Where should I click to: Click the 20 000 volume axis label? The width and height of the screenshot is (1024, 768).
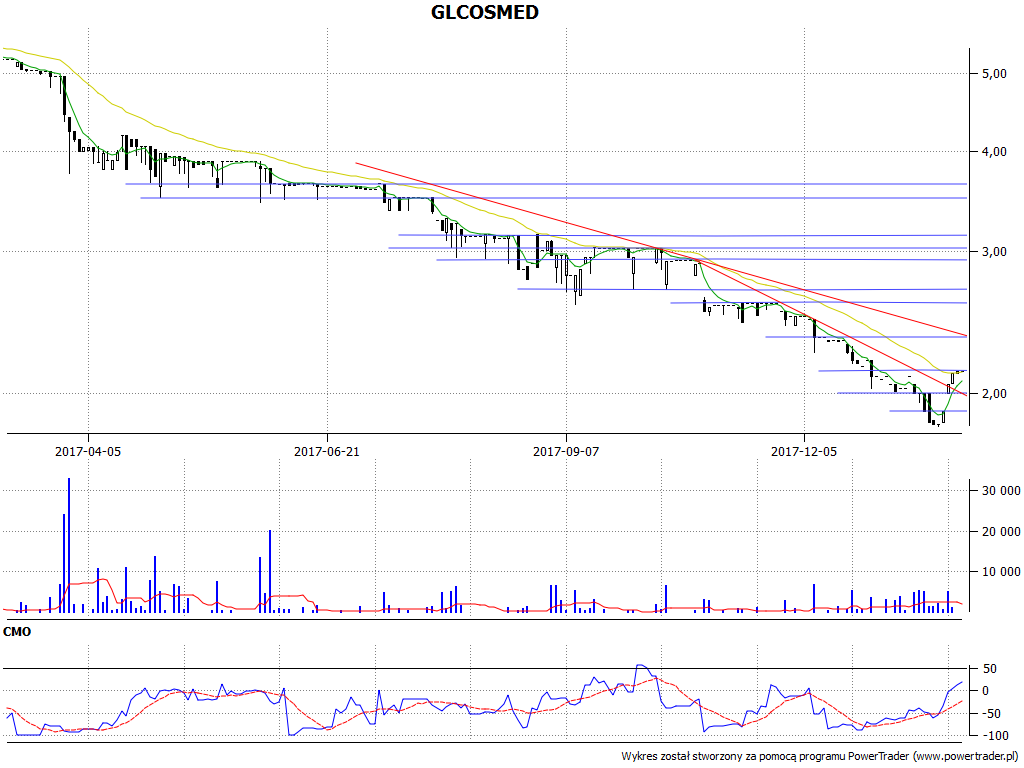click(1001, 532)
